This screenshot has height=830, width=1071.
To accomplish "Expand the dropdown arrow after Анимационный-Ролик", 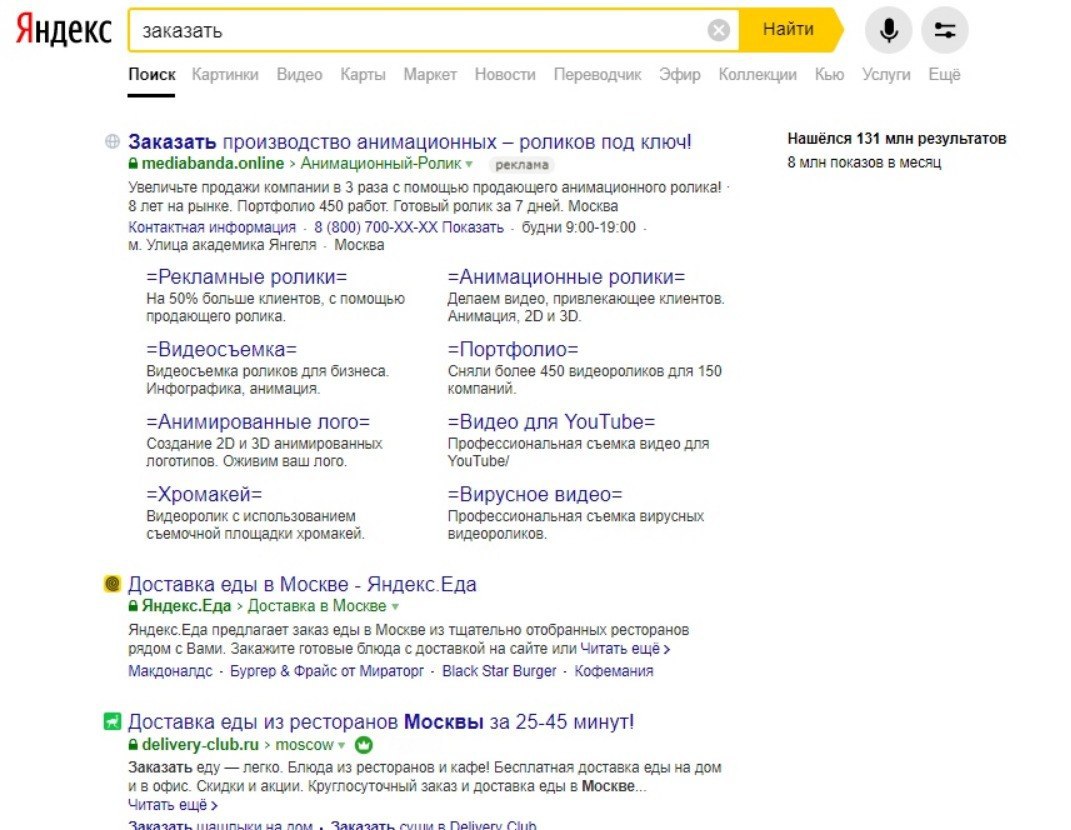I will coord(469,165).
